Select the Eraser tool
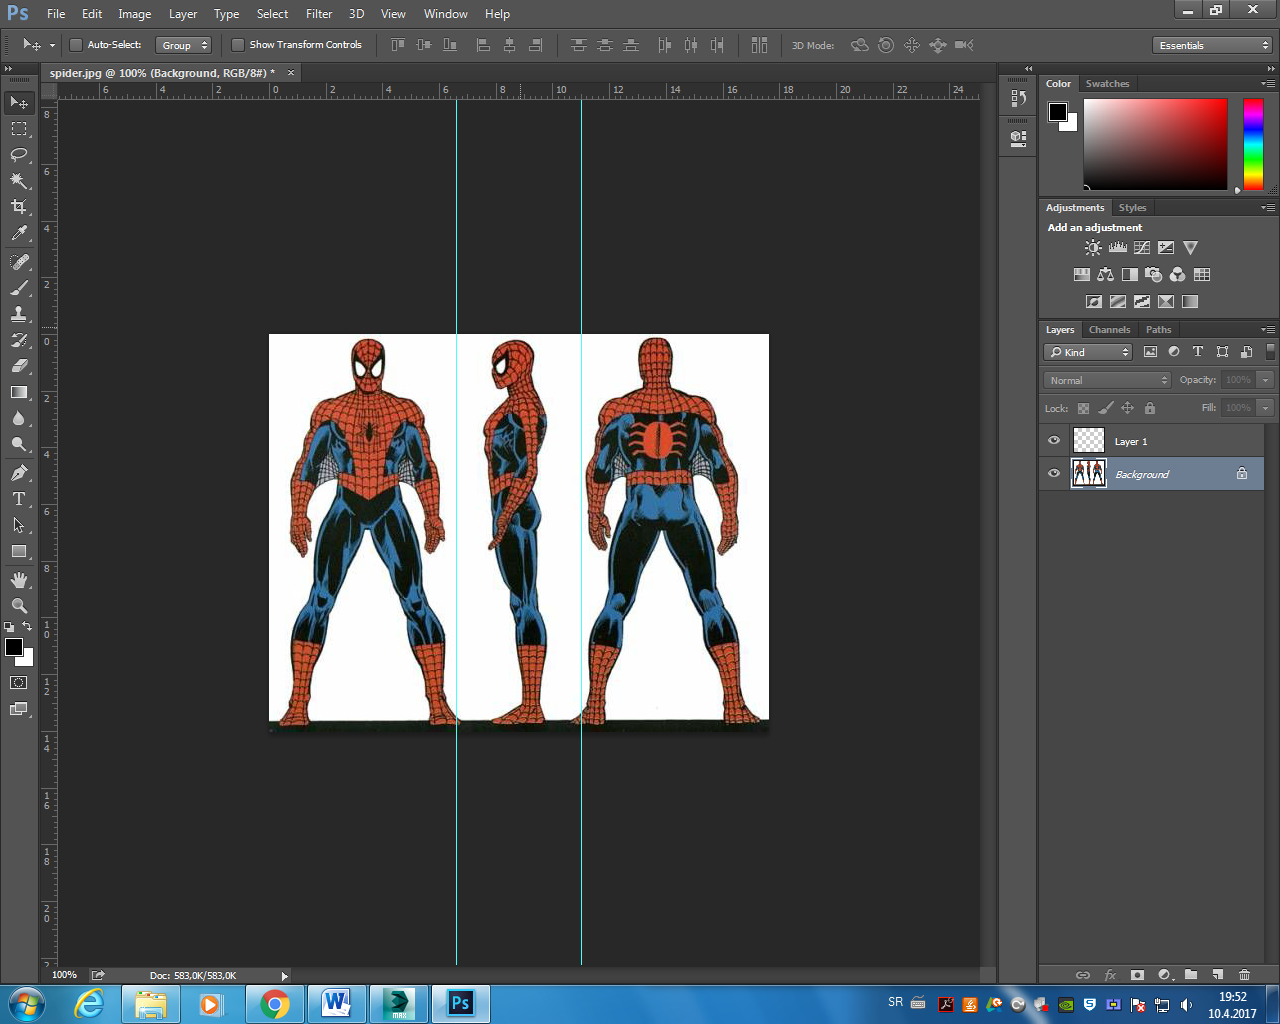Image resolution: width=1280 pixels, height=1024 pixels. pyautogui.click(x=19, y=366)
